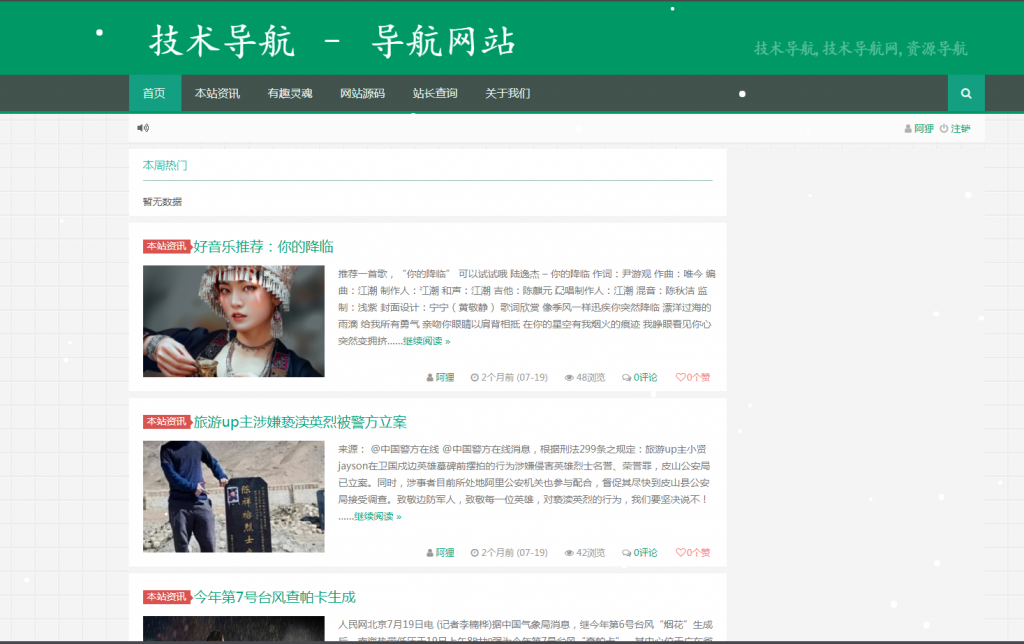This screenshot has height=644, width=1024.
Task: Click 0评论 on 你的降临 post
Action: click(x=645, y=378)
